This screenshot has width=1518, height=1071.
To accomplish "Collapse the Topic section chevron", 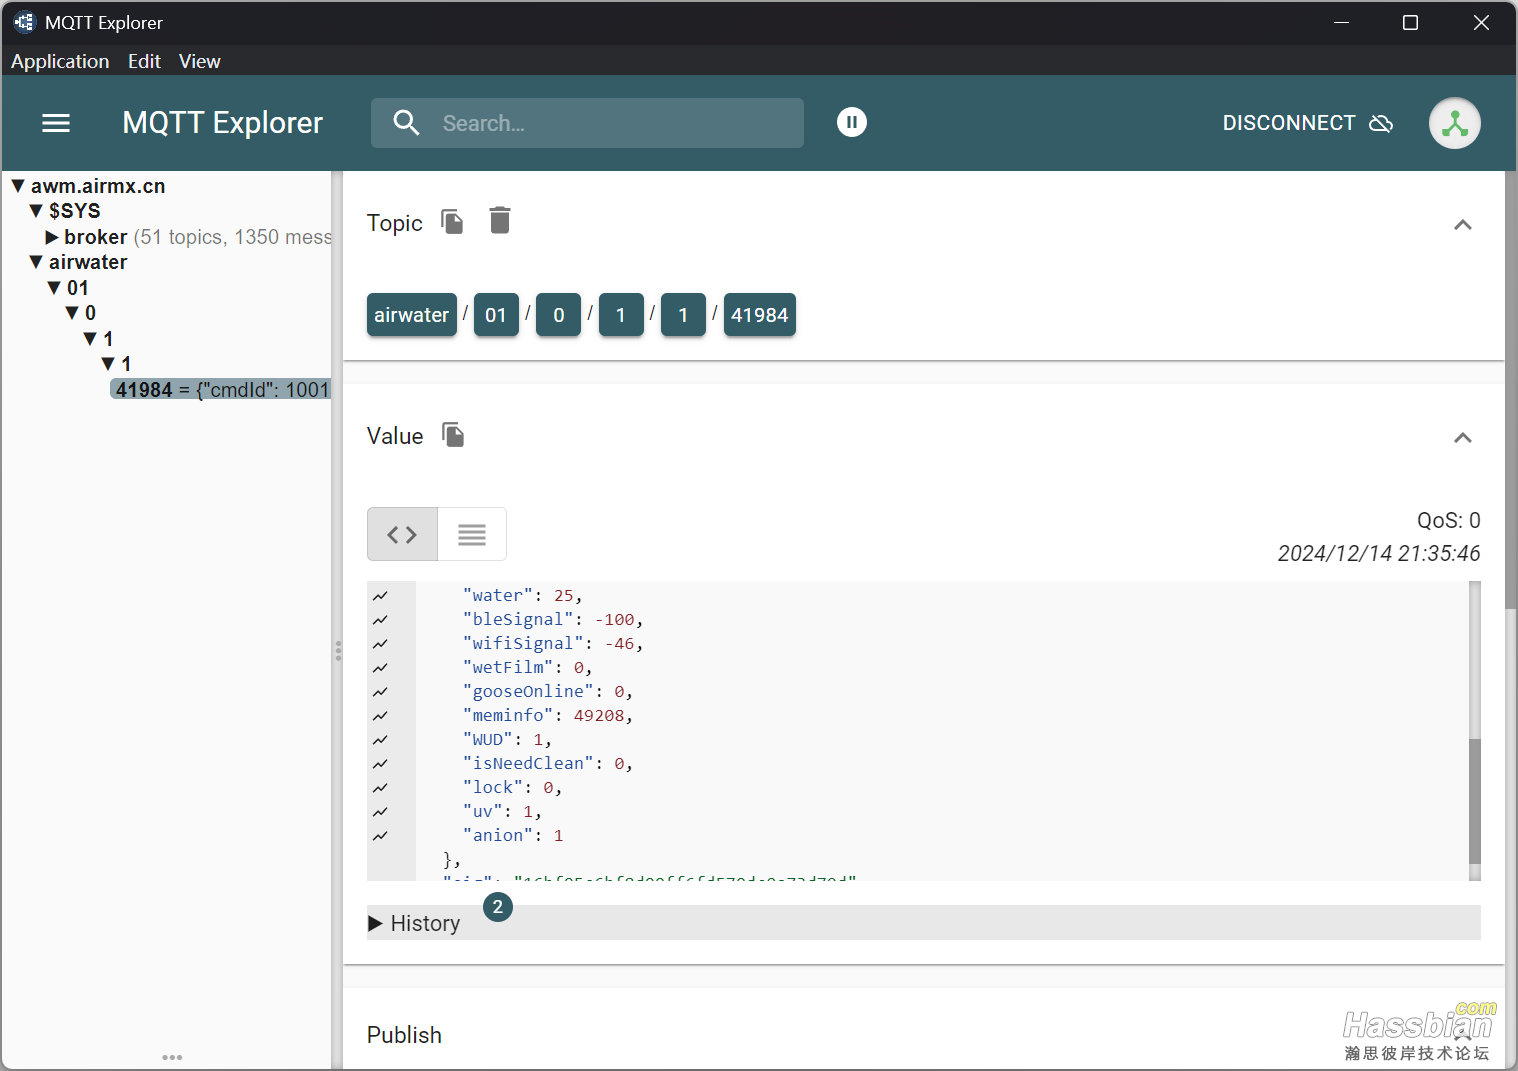I will pyautogui.click(x=1462, y=225).
